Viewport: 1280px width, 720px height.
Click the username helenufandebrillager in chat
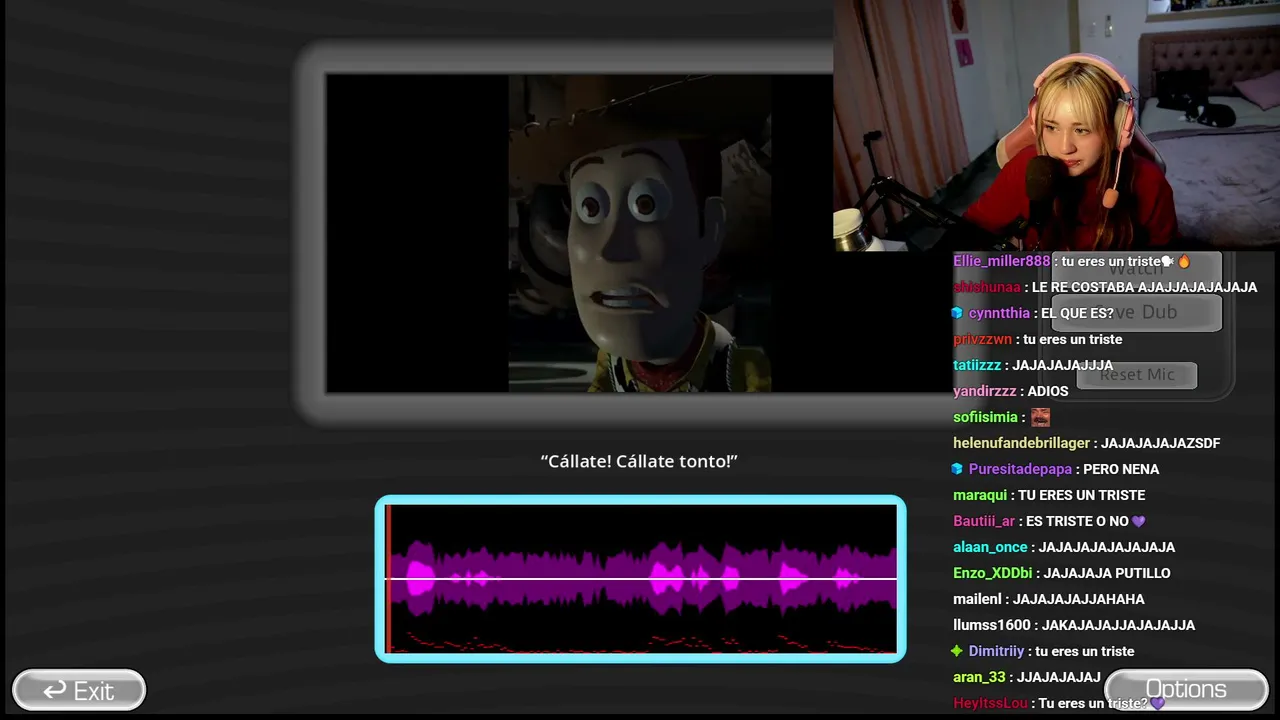point(1022,443)
